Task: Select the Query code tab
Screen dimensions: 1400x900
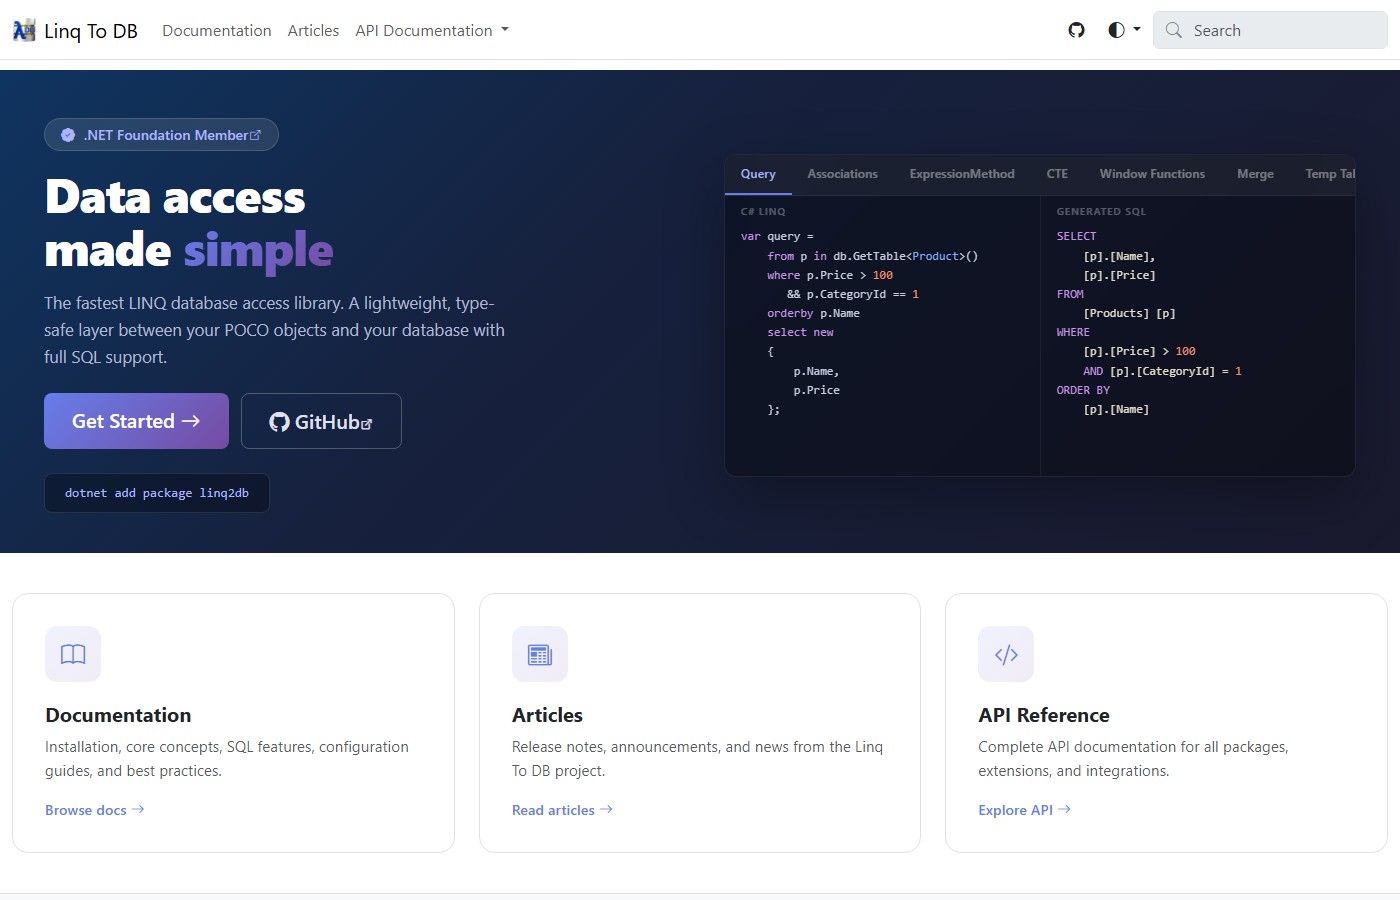Action: (758, 174)
